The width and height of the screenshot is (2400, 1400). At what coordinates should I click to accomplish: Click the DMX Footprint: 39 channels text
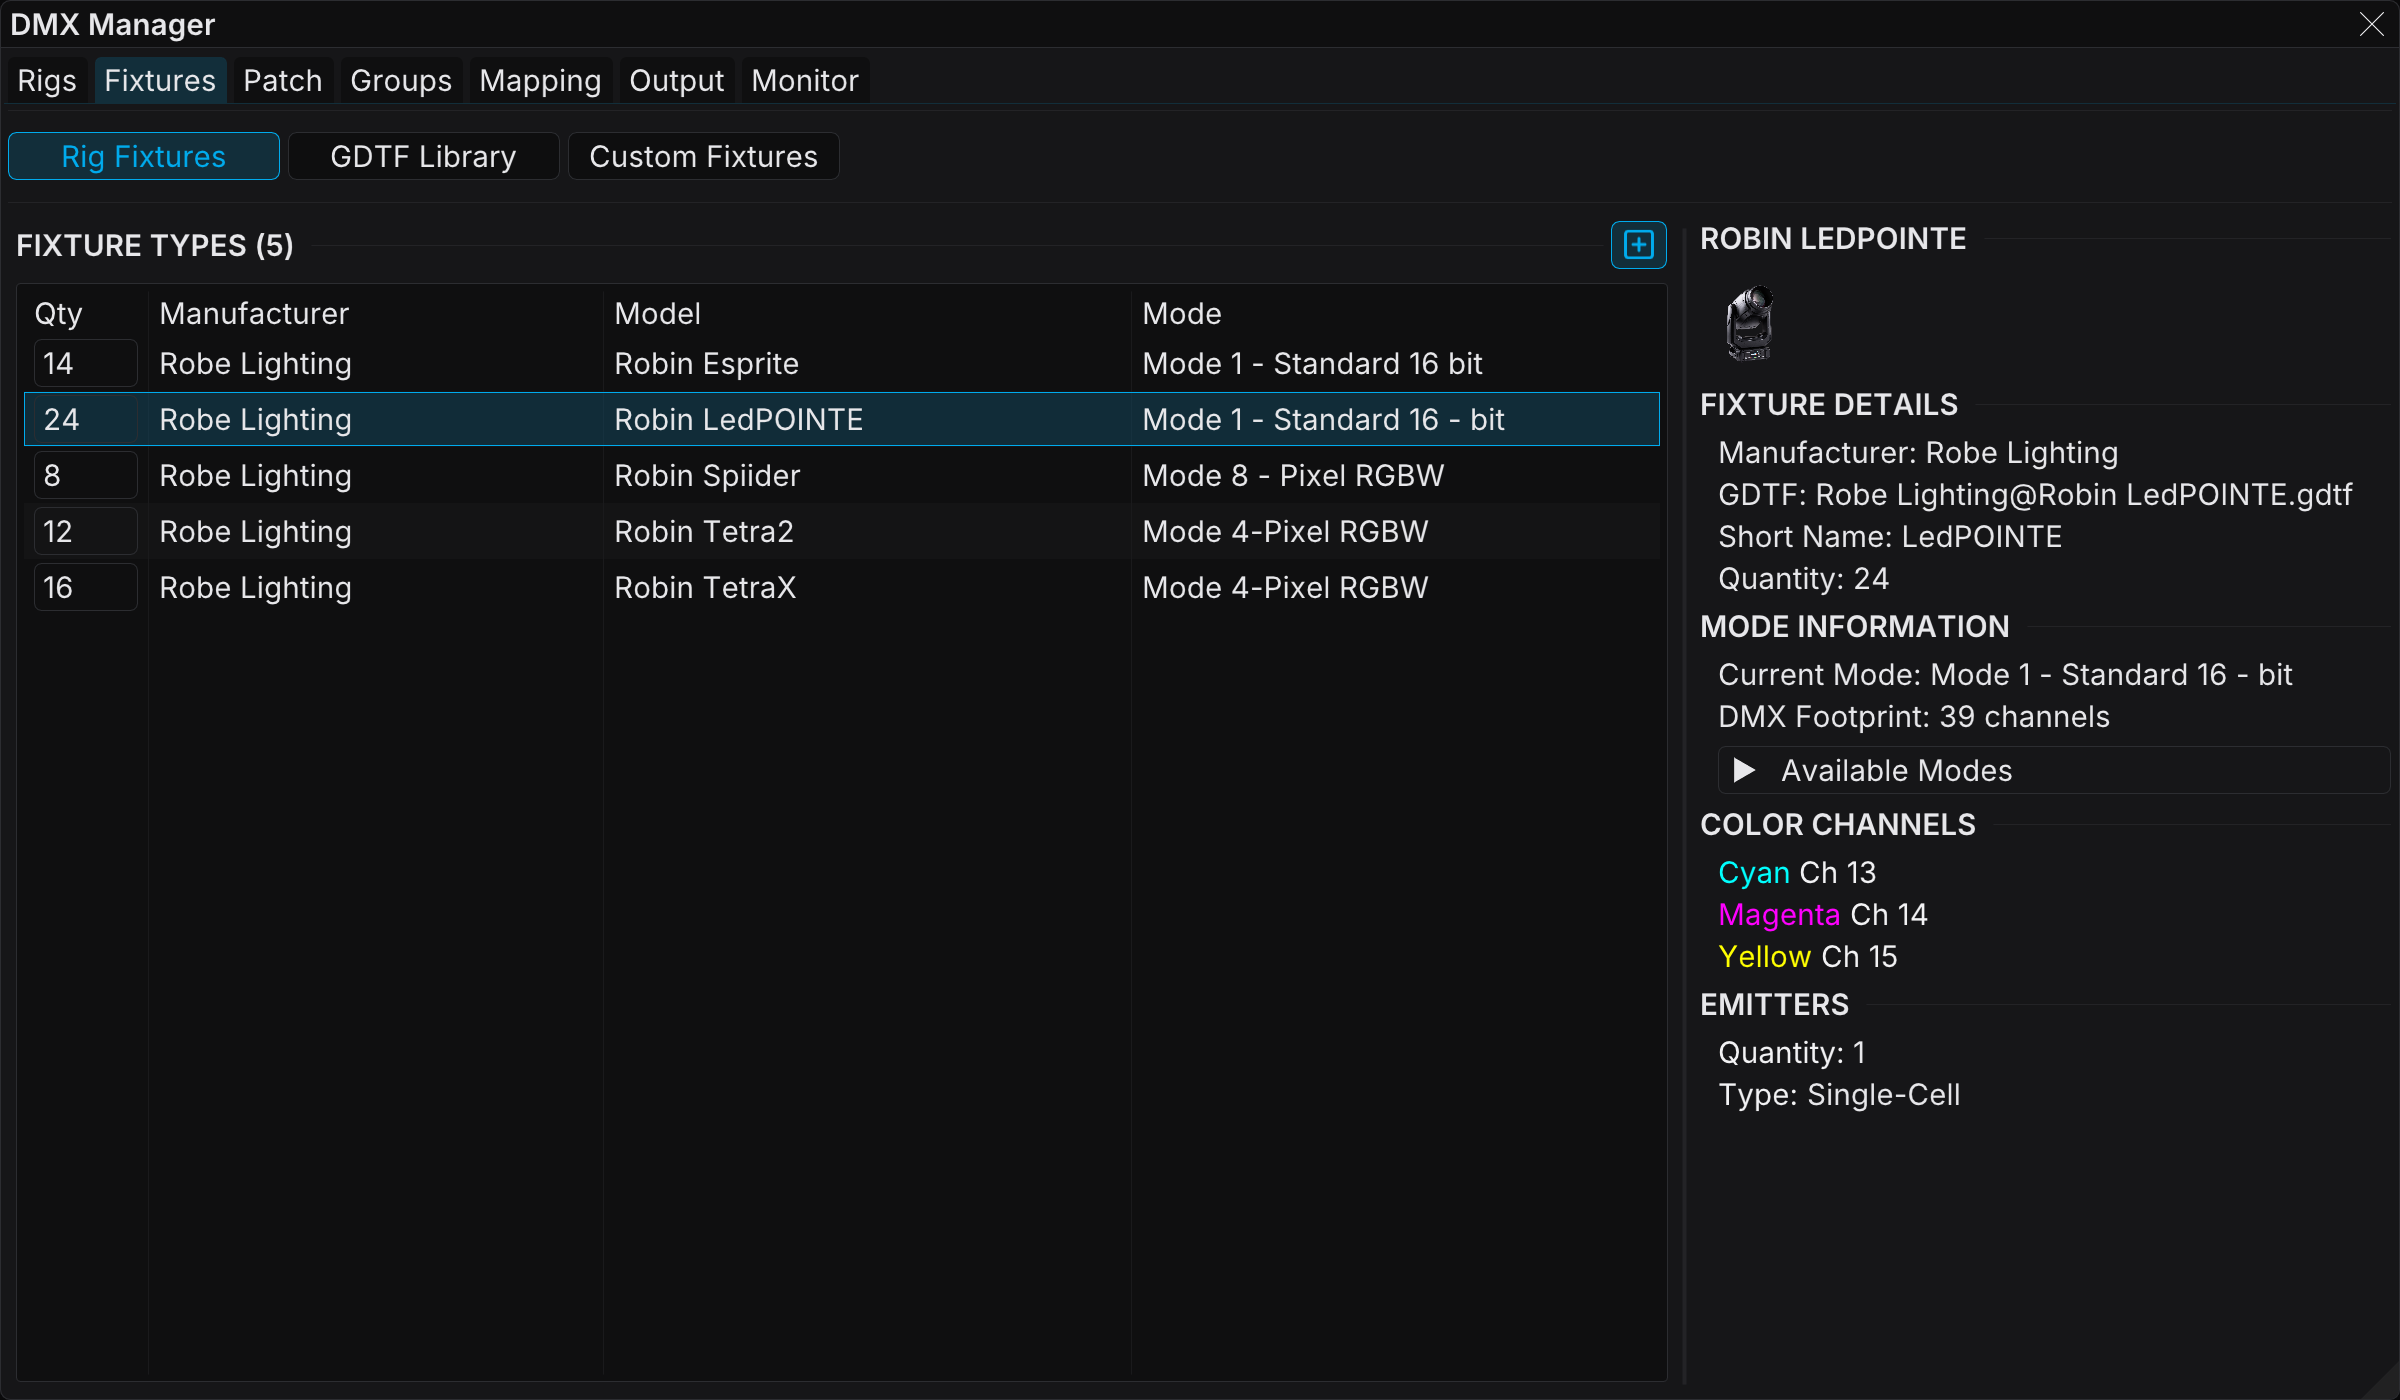click(1914, 716)
